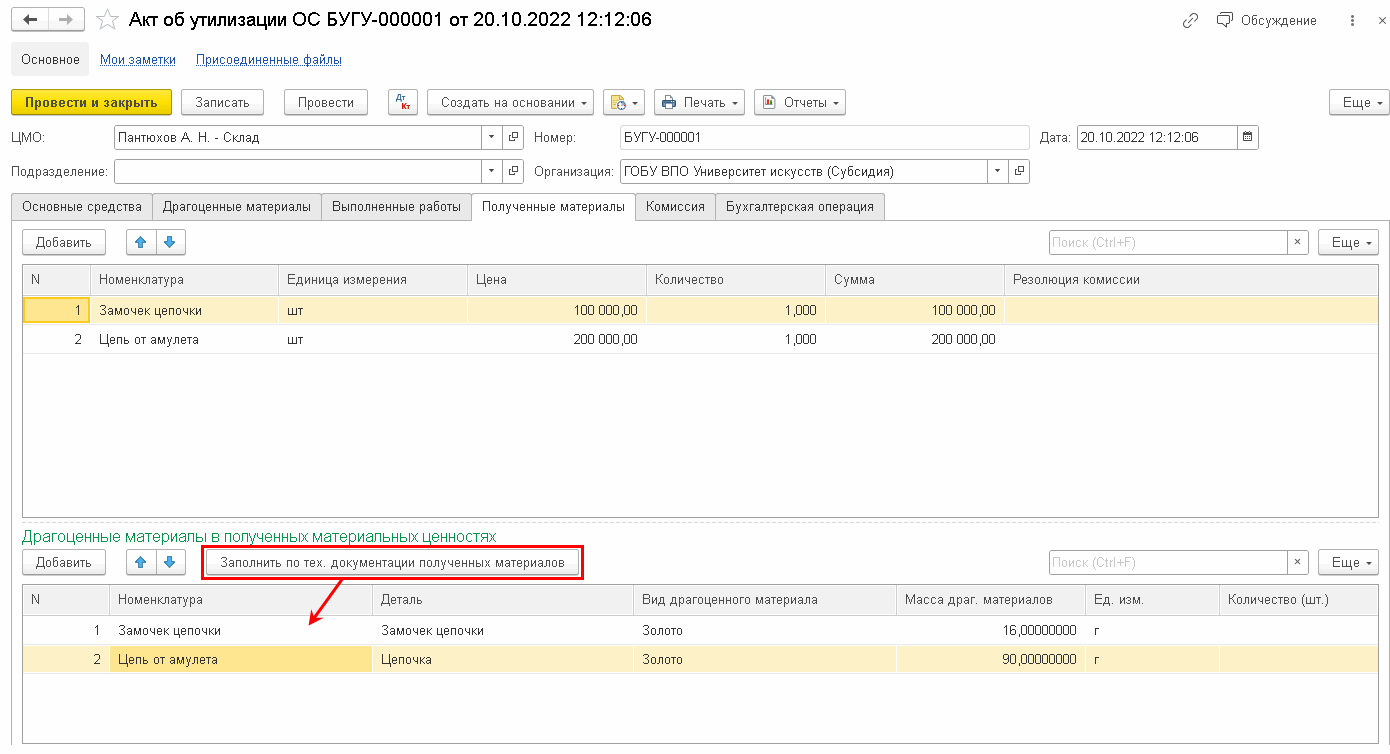The height and width of the screenshot is (754, 1390).
Task: Select the Цепочка detail cell
Action: click(503, 660)
